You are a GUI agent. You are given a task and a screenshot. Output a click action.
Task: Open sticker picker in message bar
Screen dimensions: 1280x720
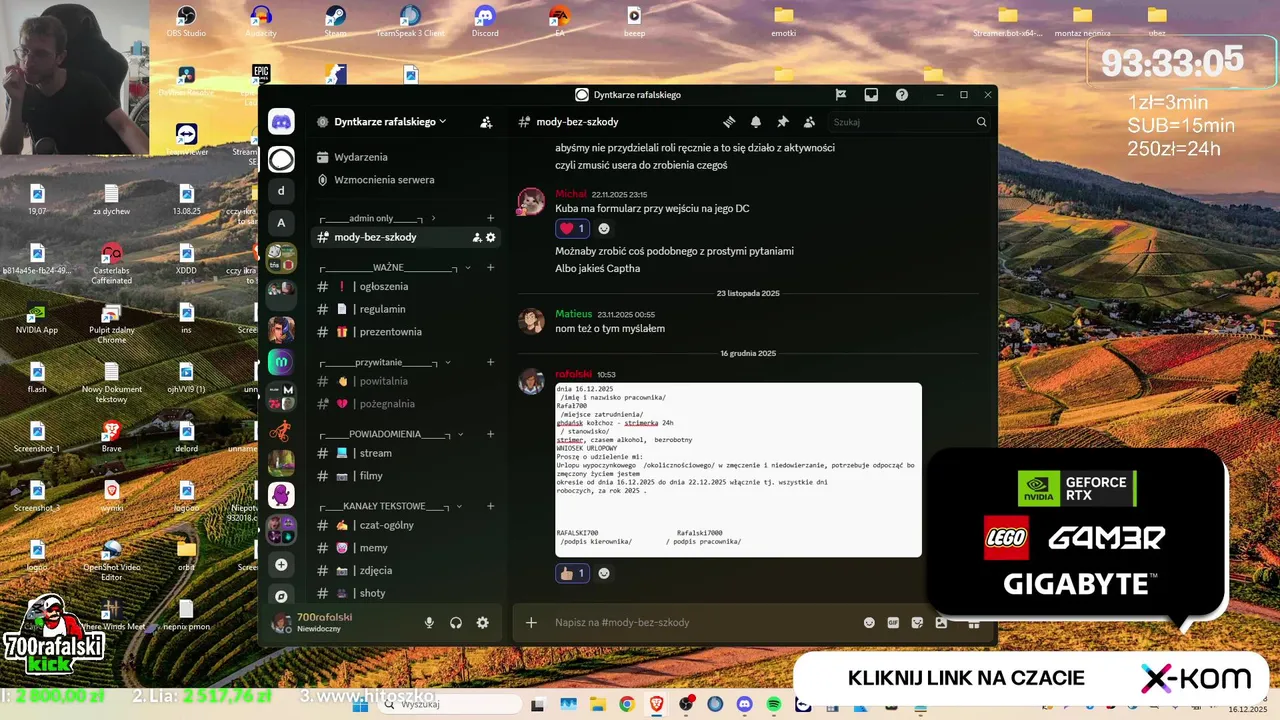(917, 622)
